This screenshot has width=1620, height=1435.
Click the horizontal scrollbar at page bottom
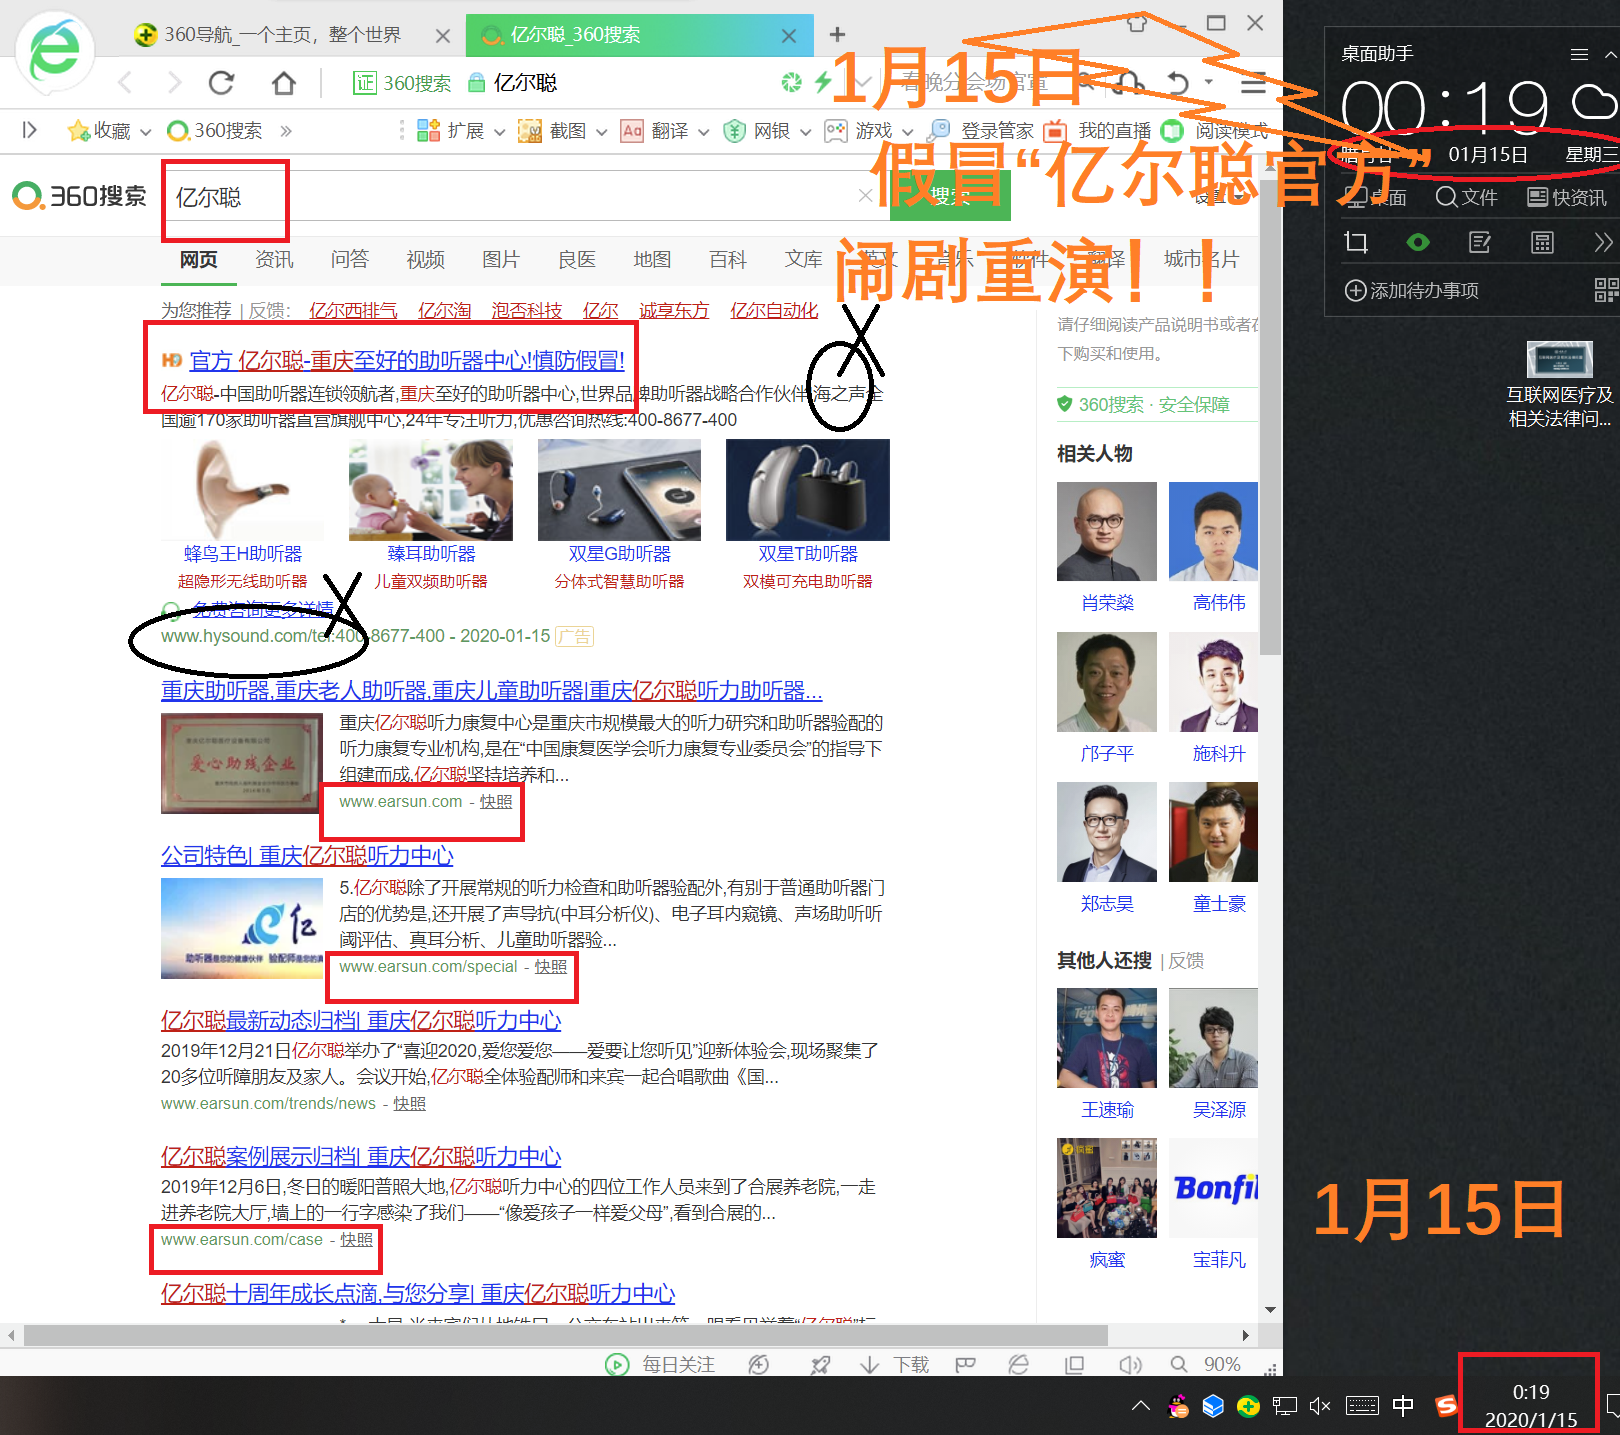coord(565,1335)
